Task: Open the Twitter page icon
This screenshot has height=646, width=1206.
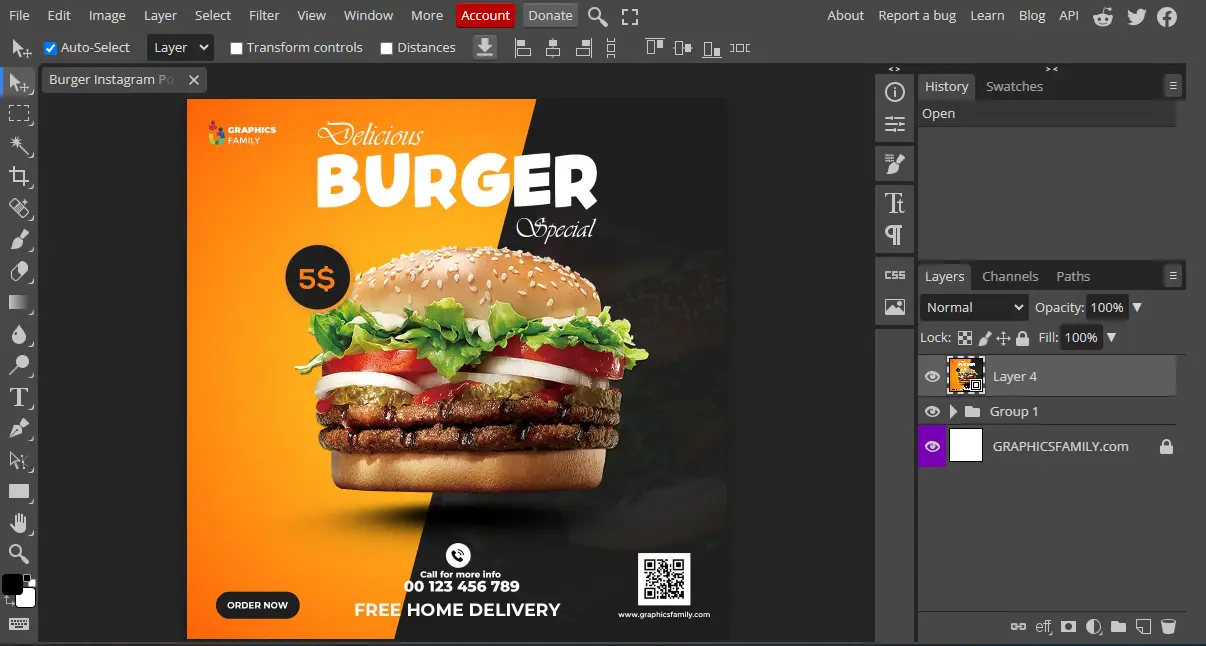Action: [1136, 16]
